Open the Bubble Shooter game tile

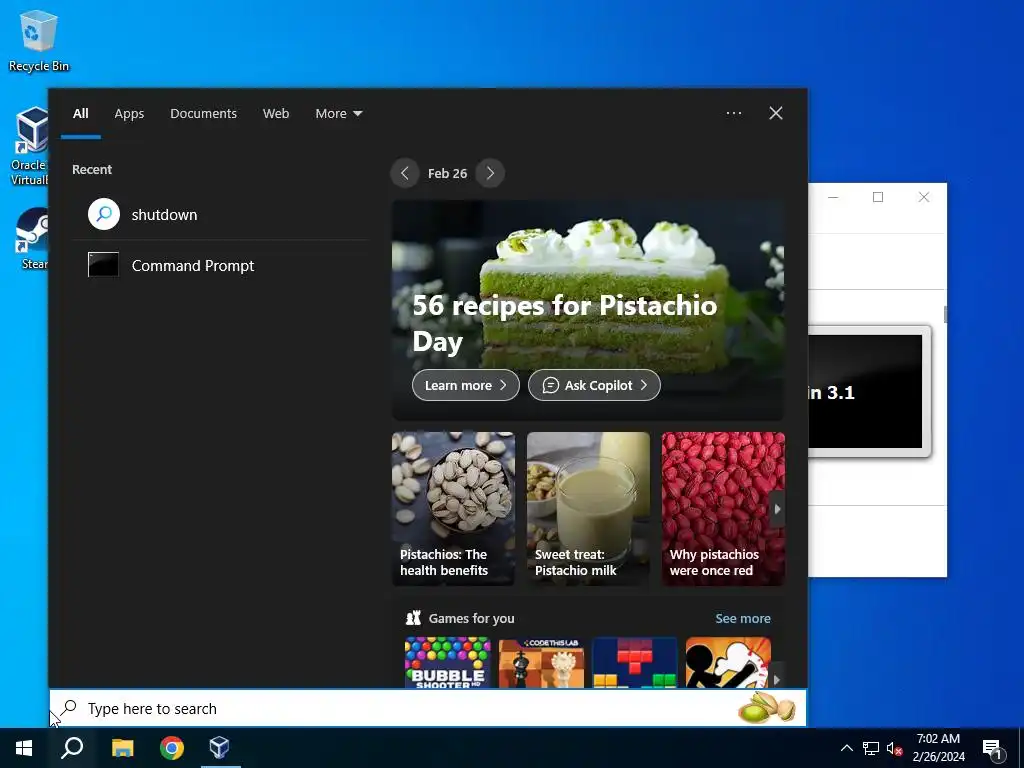click(447, 663)
